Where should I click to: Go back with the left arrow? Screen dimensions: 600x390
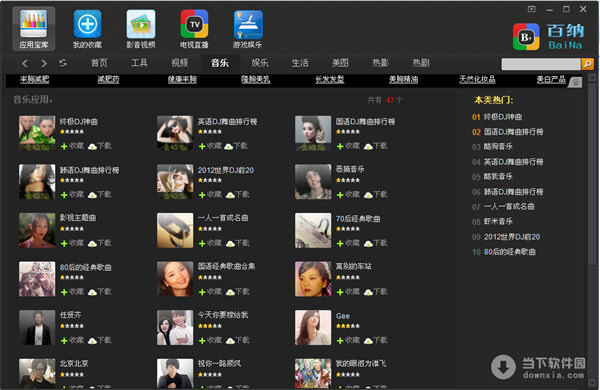click(25, 63)
